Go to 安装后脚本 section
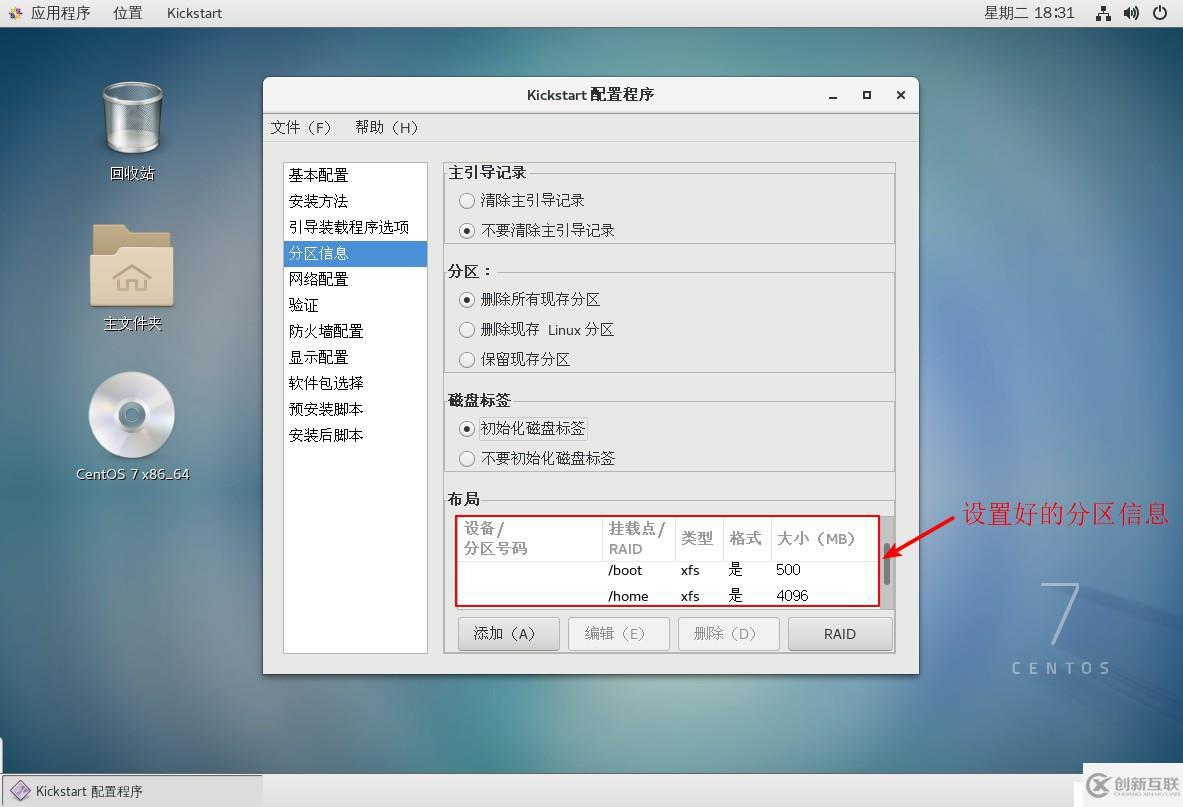The height and width of the screenshot is (807, 1183). coord(355,435)
